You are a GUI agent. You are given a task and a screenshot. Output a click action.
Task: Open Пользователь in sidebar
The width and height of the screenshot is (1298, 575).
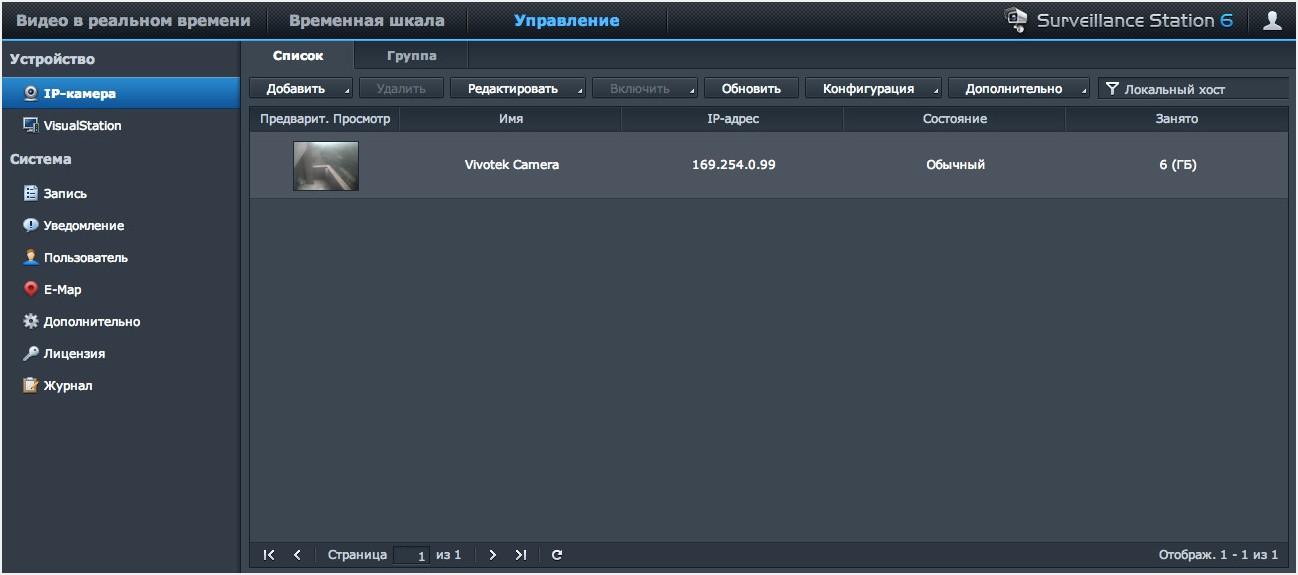click(x=120, y=257)
